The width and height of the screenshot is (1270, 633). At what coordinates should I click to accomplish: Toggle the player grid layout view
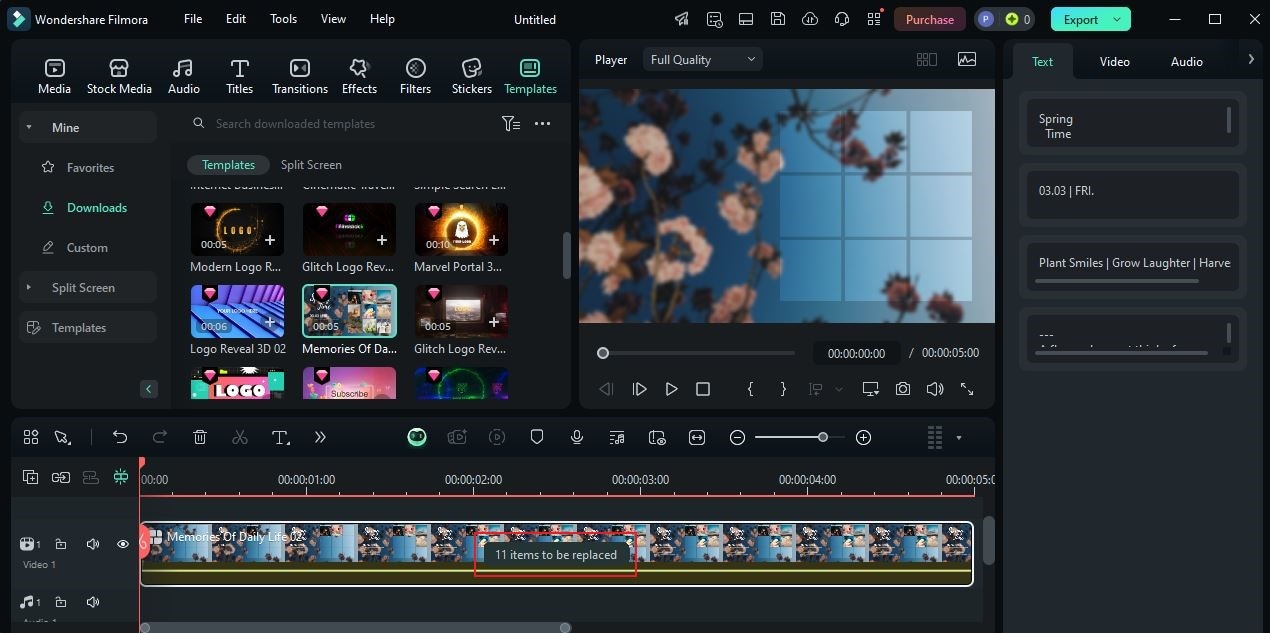927,60
